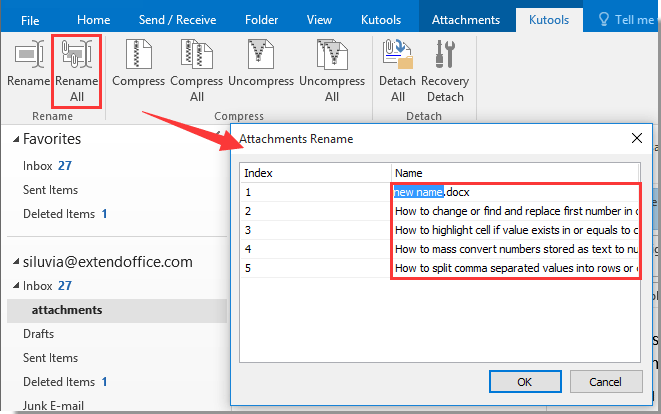Close the Attachments Rename dialog

(x=636, y=139)
